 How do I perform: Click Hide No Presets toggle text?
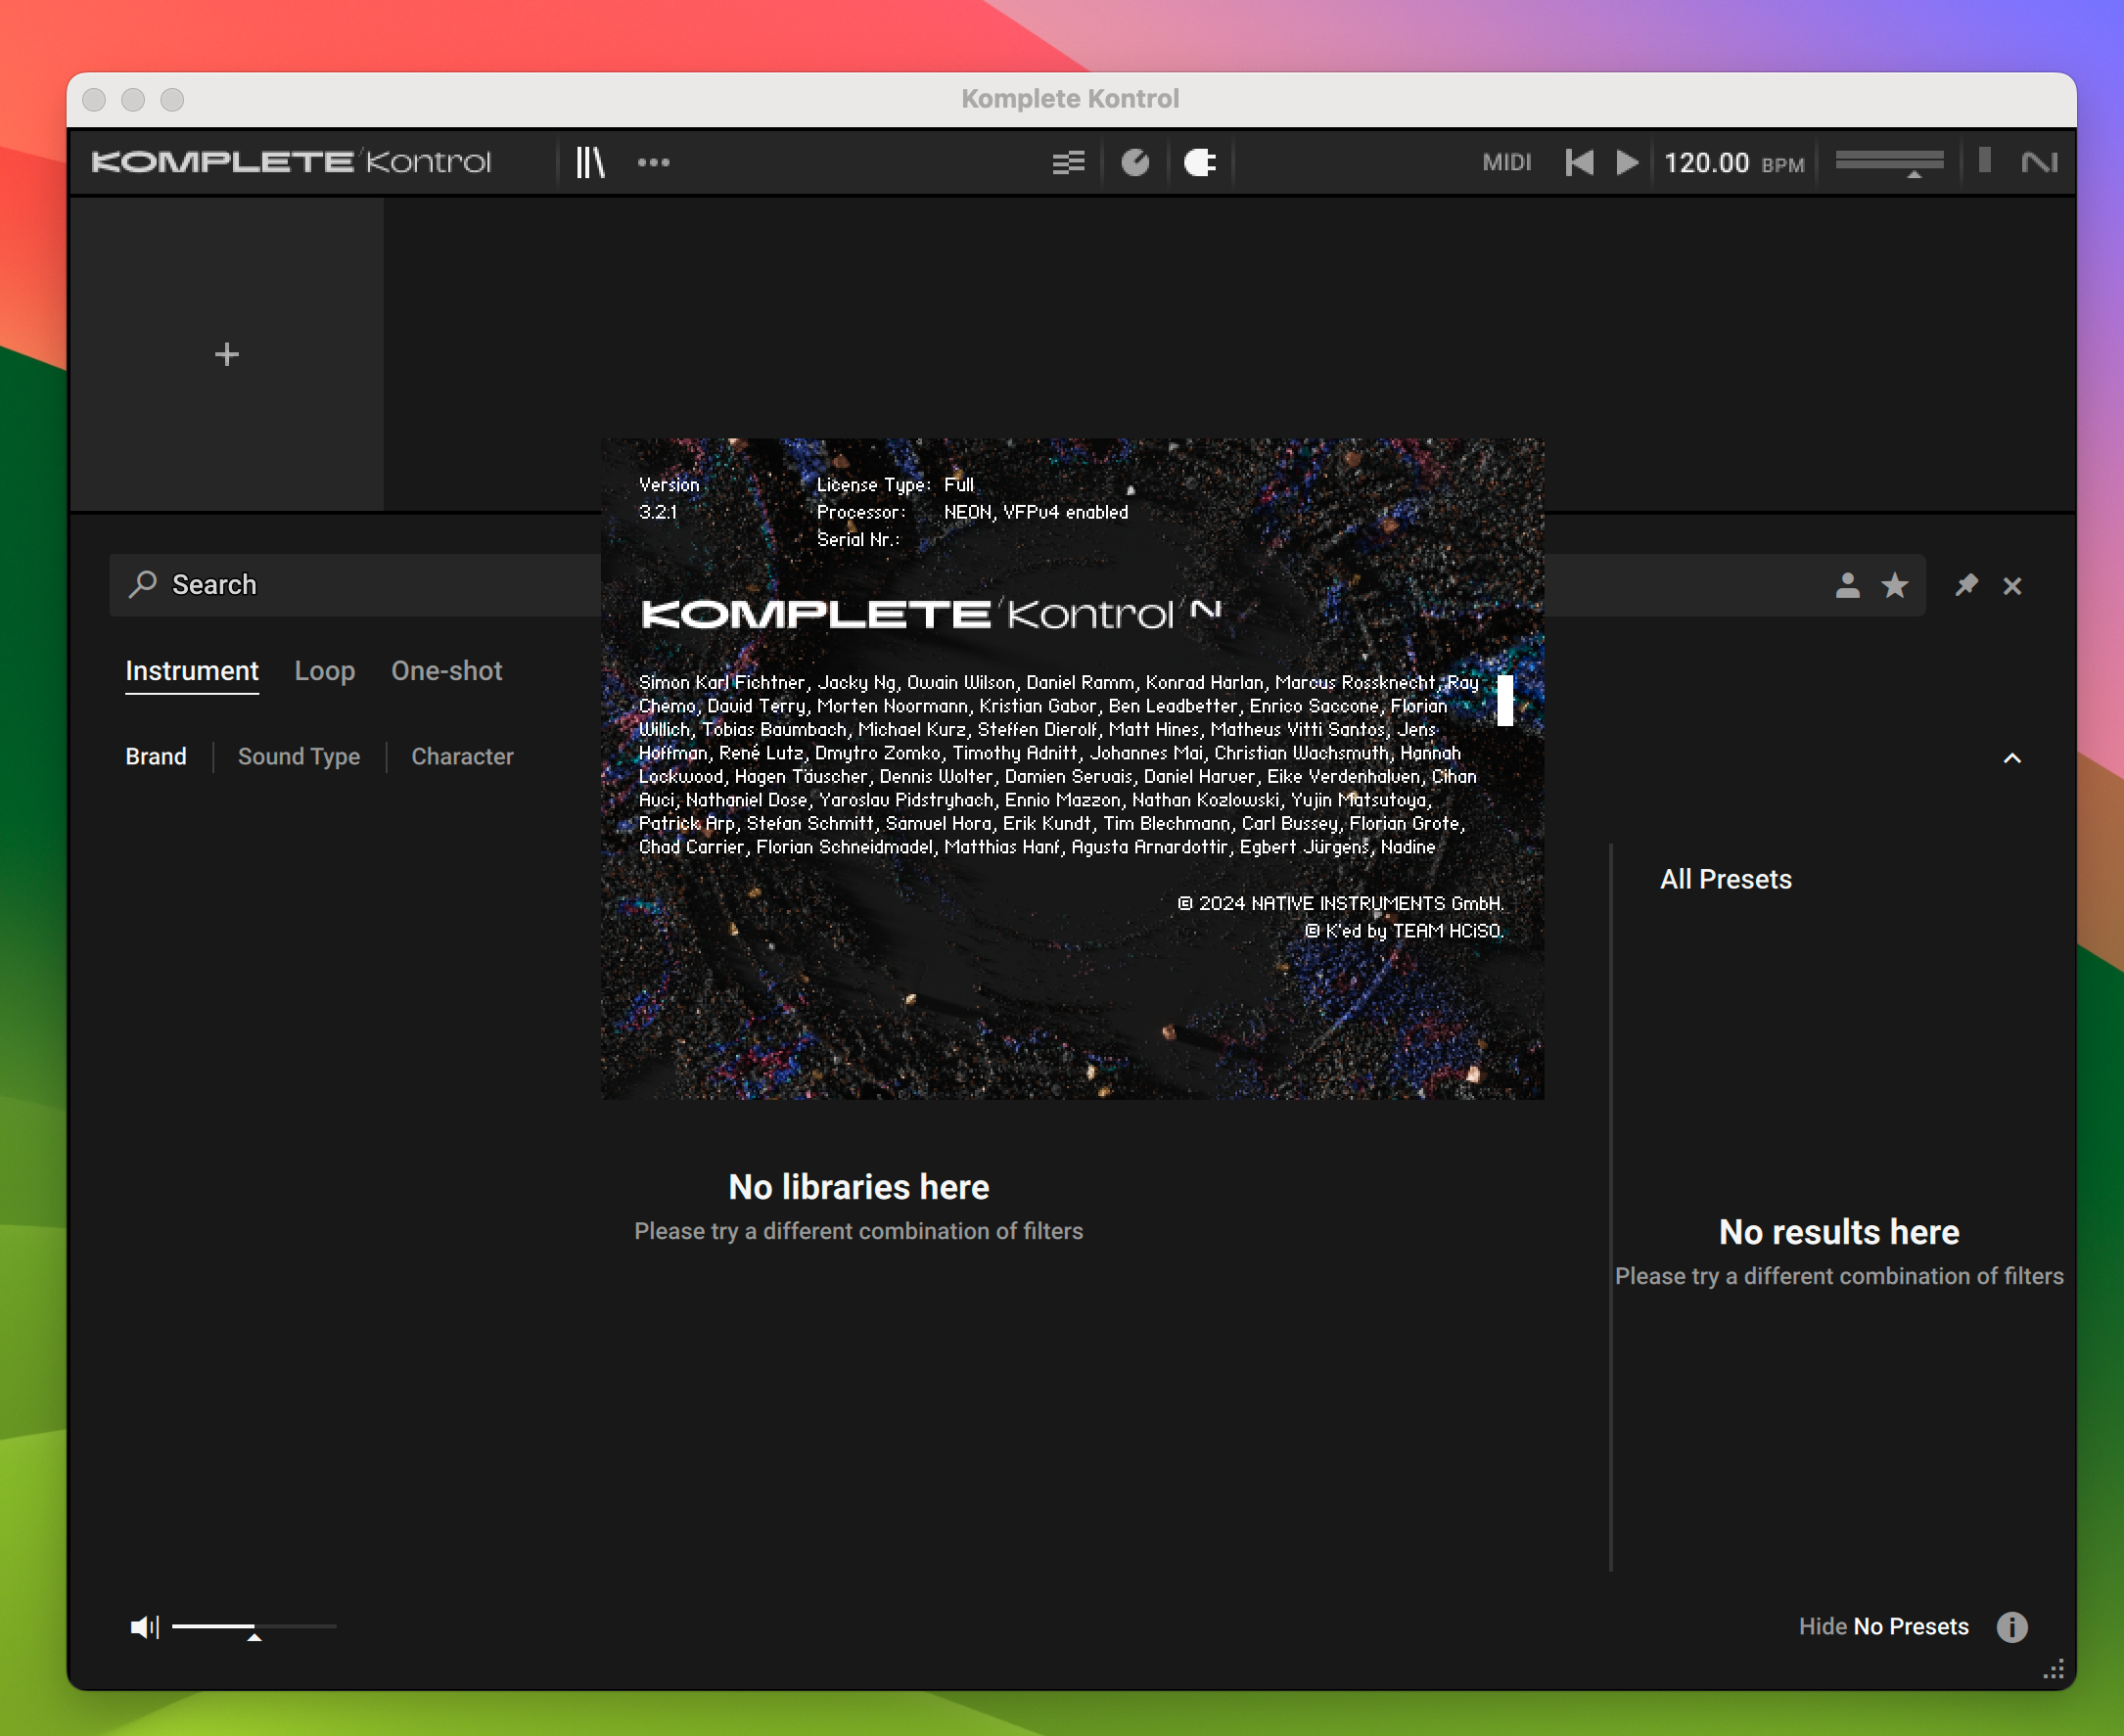1883,1627
